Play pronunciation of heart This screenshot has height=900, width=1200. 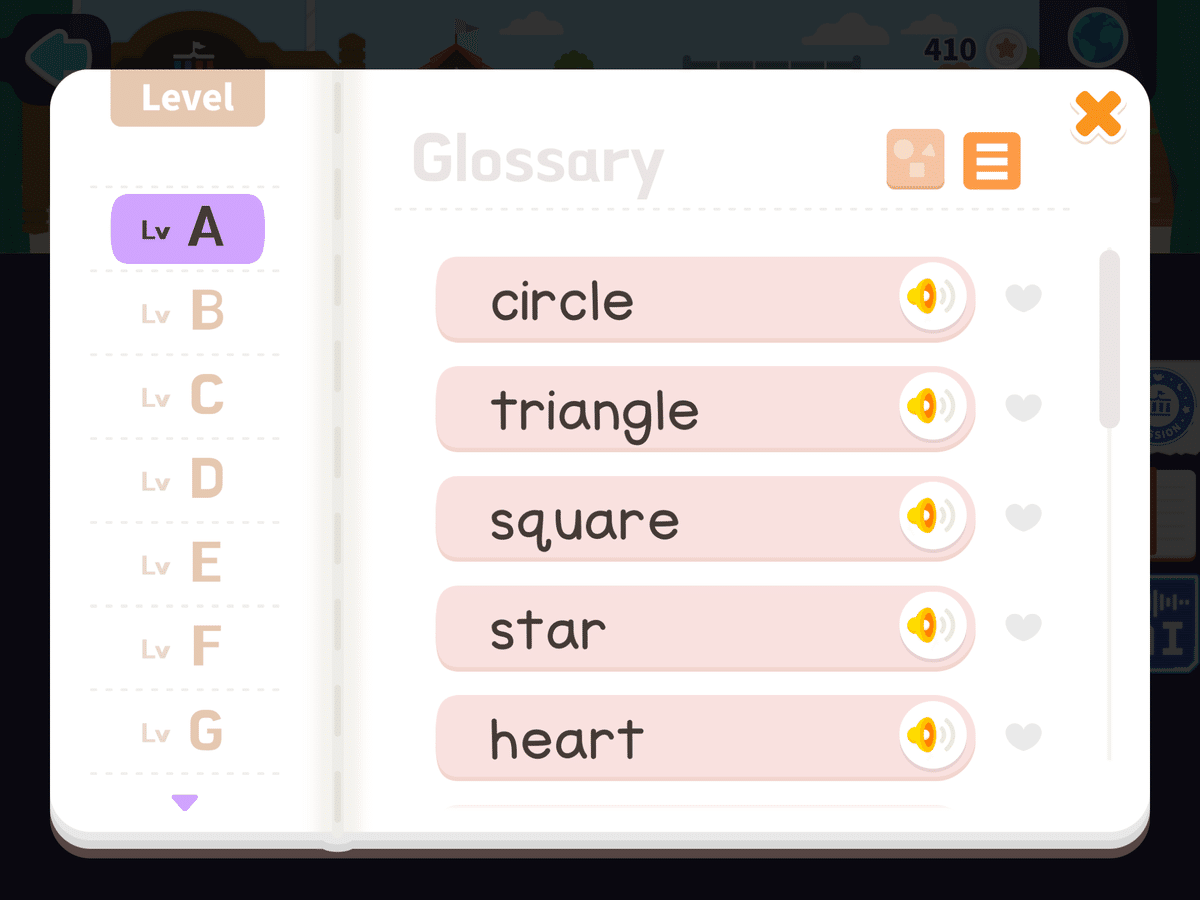tap(932, 737)
